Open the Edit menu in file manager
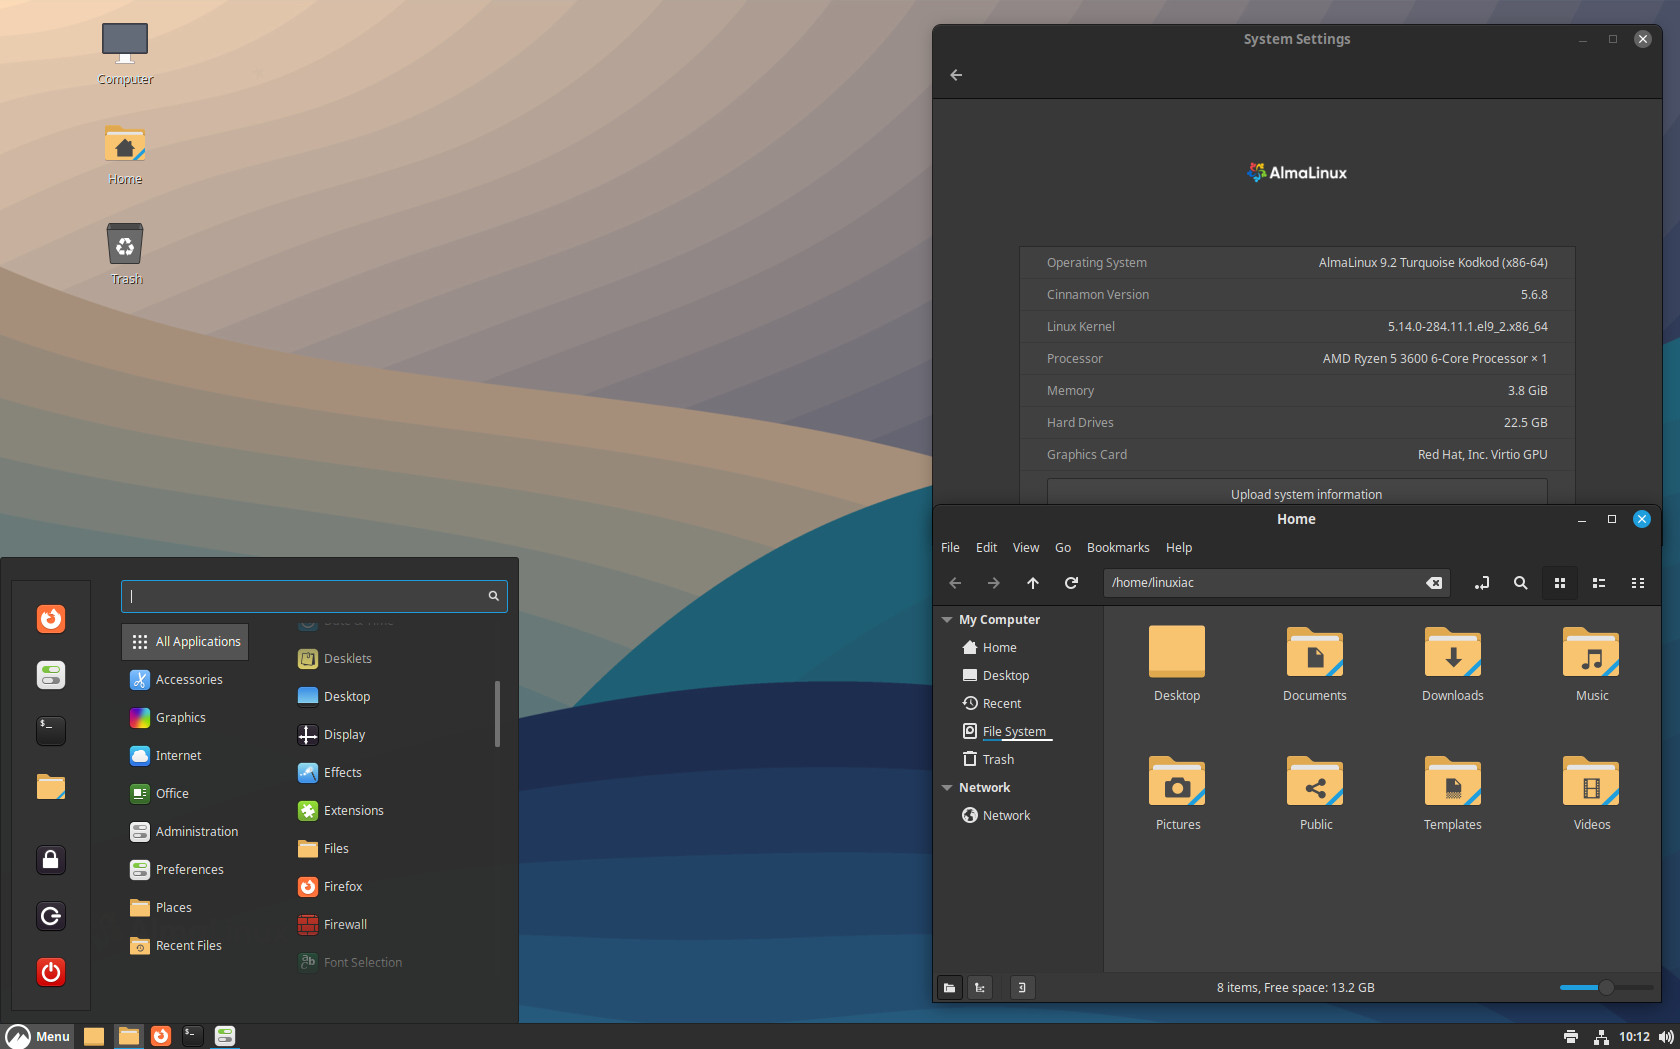Screen dimensions: 1680x1049 (x=986, y=548)
